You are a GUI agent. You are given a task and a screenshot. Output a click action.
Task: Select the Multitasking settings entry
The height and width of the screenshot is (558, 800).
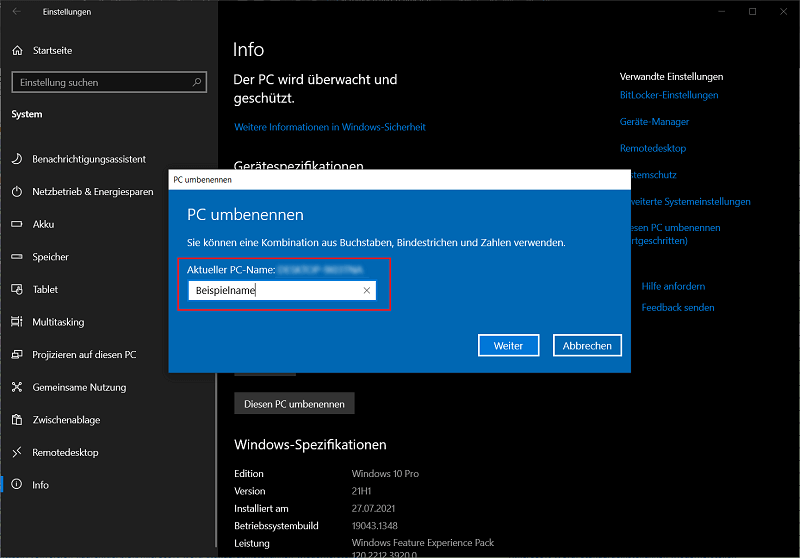click(x=58, y=322)
